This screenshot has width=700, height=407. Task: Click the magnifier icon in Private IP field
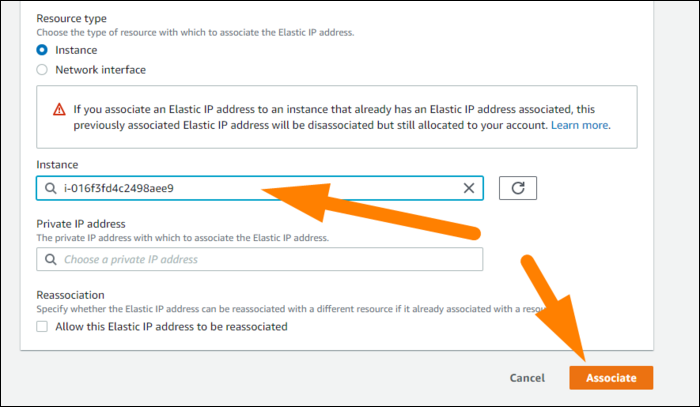coord(50,260)
